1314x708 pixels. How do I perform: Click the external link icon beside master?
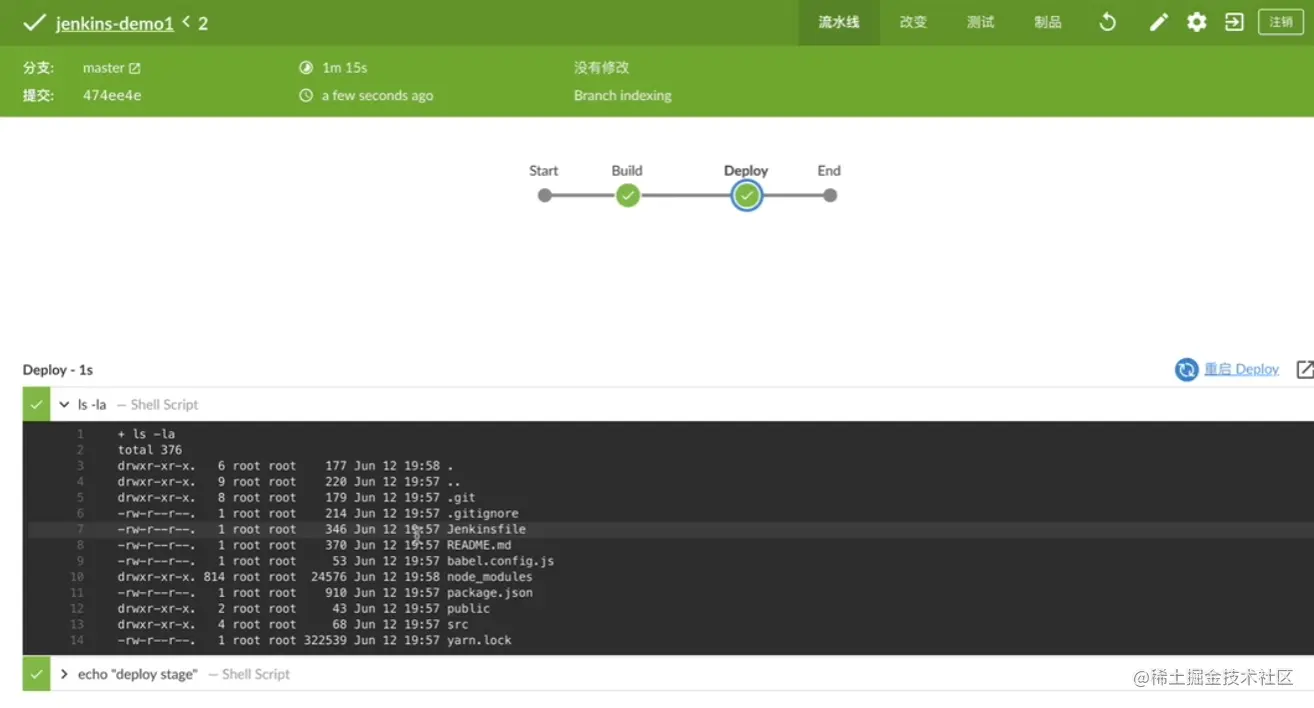click(135, 68)
